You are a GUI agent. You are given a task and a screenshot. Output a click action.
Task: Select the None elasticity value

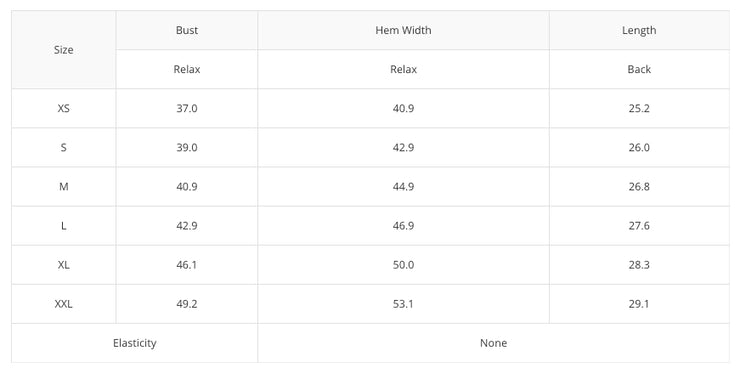(494, 343)
